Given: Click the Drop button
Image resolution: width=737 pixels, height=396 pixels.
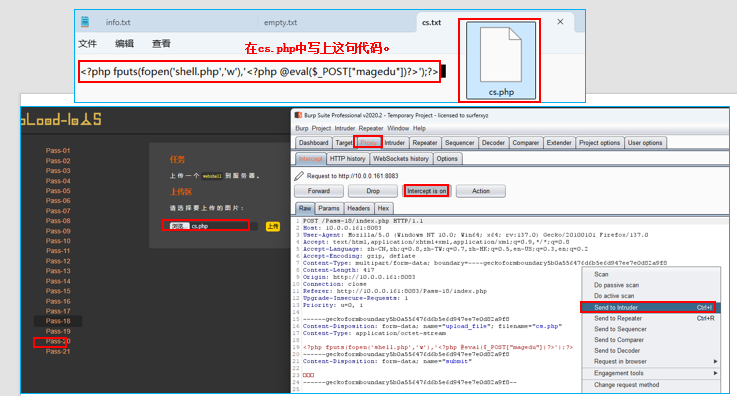Looking at the screenshot, I should click(373, 191).
